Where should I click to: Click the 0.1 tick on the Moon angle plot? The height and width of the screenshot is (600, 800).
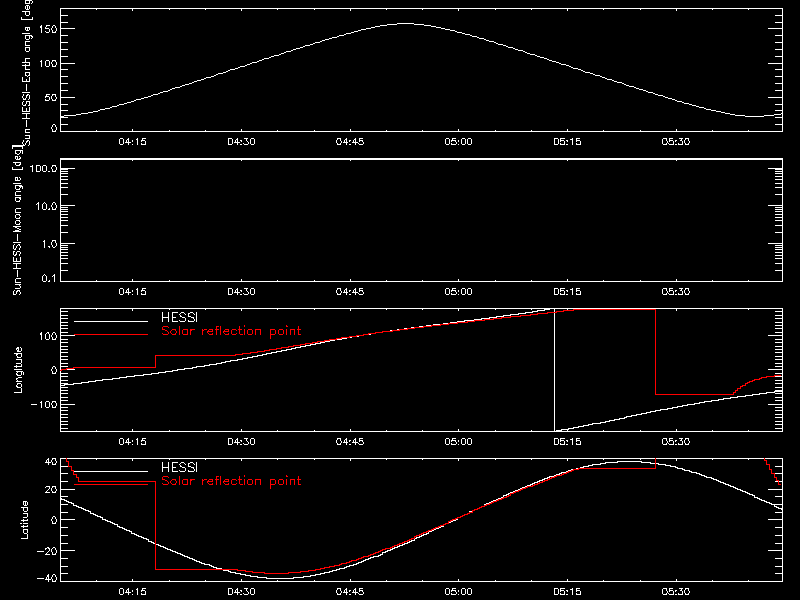coord(49,278)
